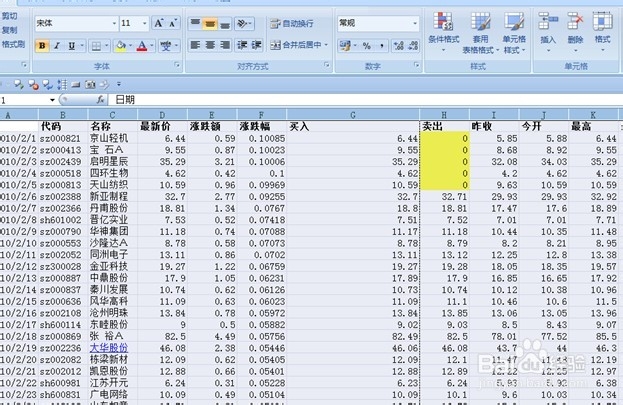Toggle Italic formatting (I)
This screenshot has height=405, width=623.
tap(57, 46)
